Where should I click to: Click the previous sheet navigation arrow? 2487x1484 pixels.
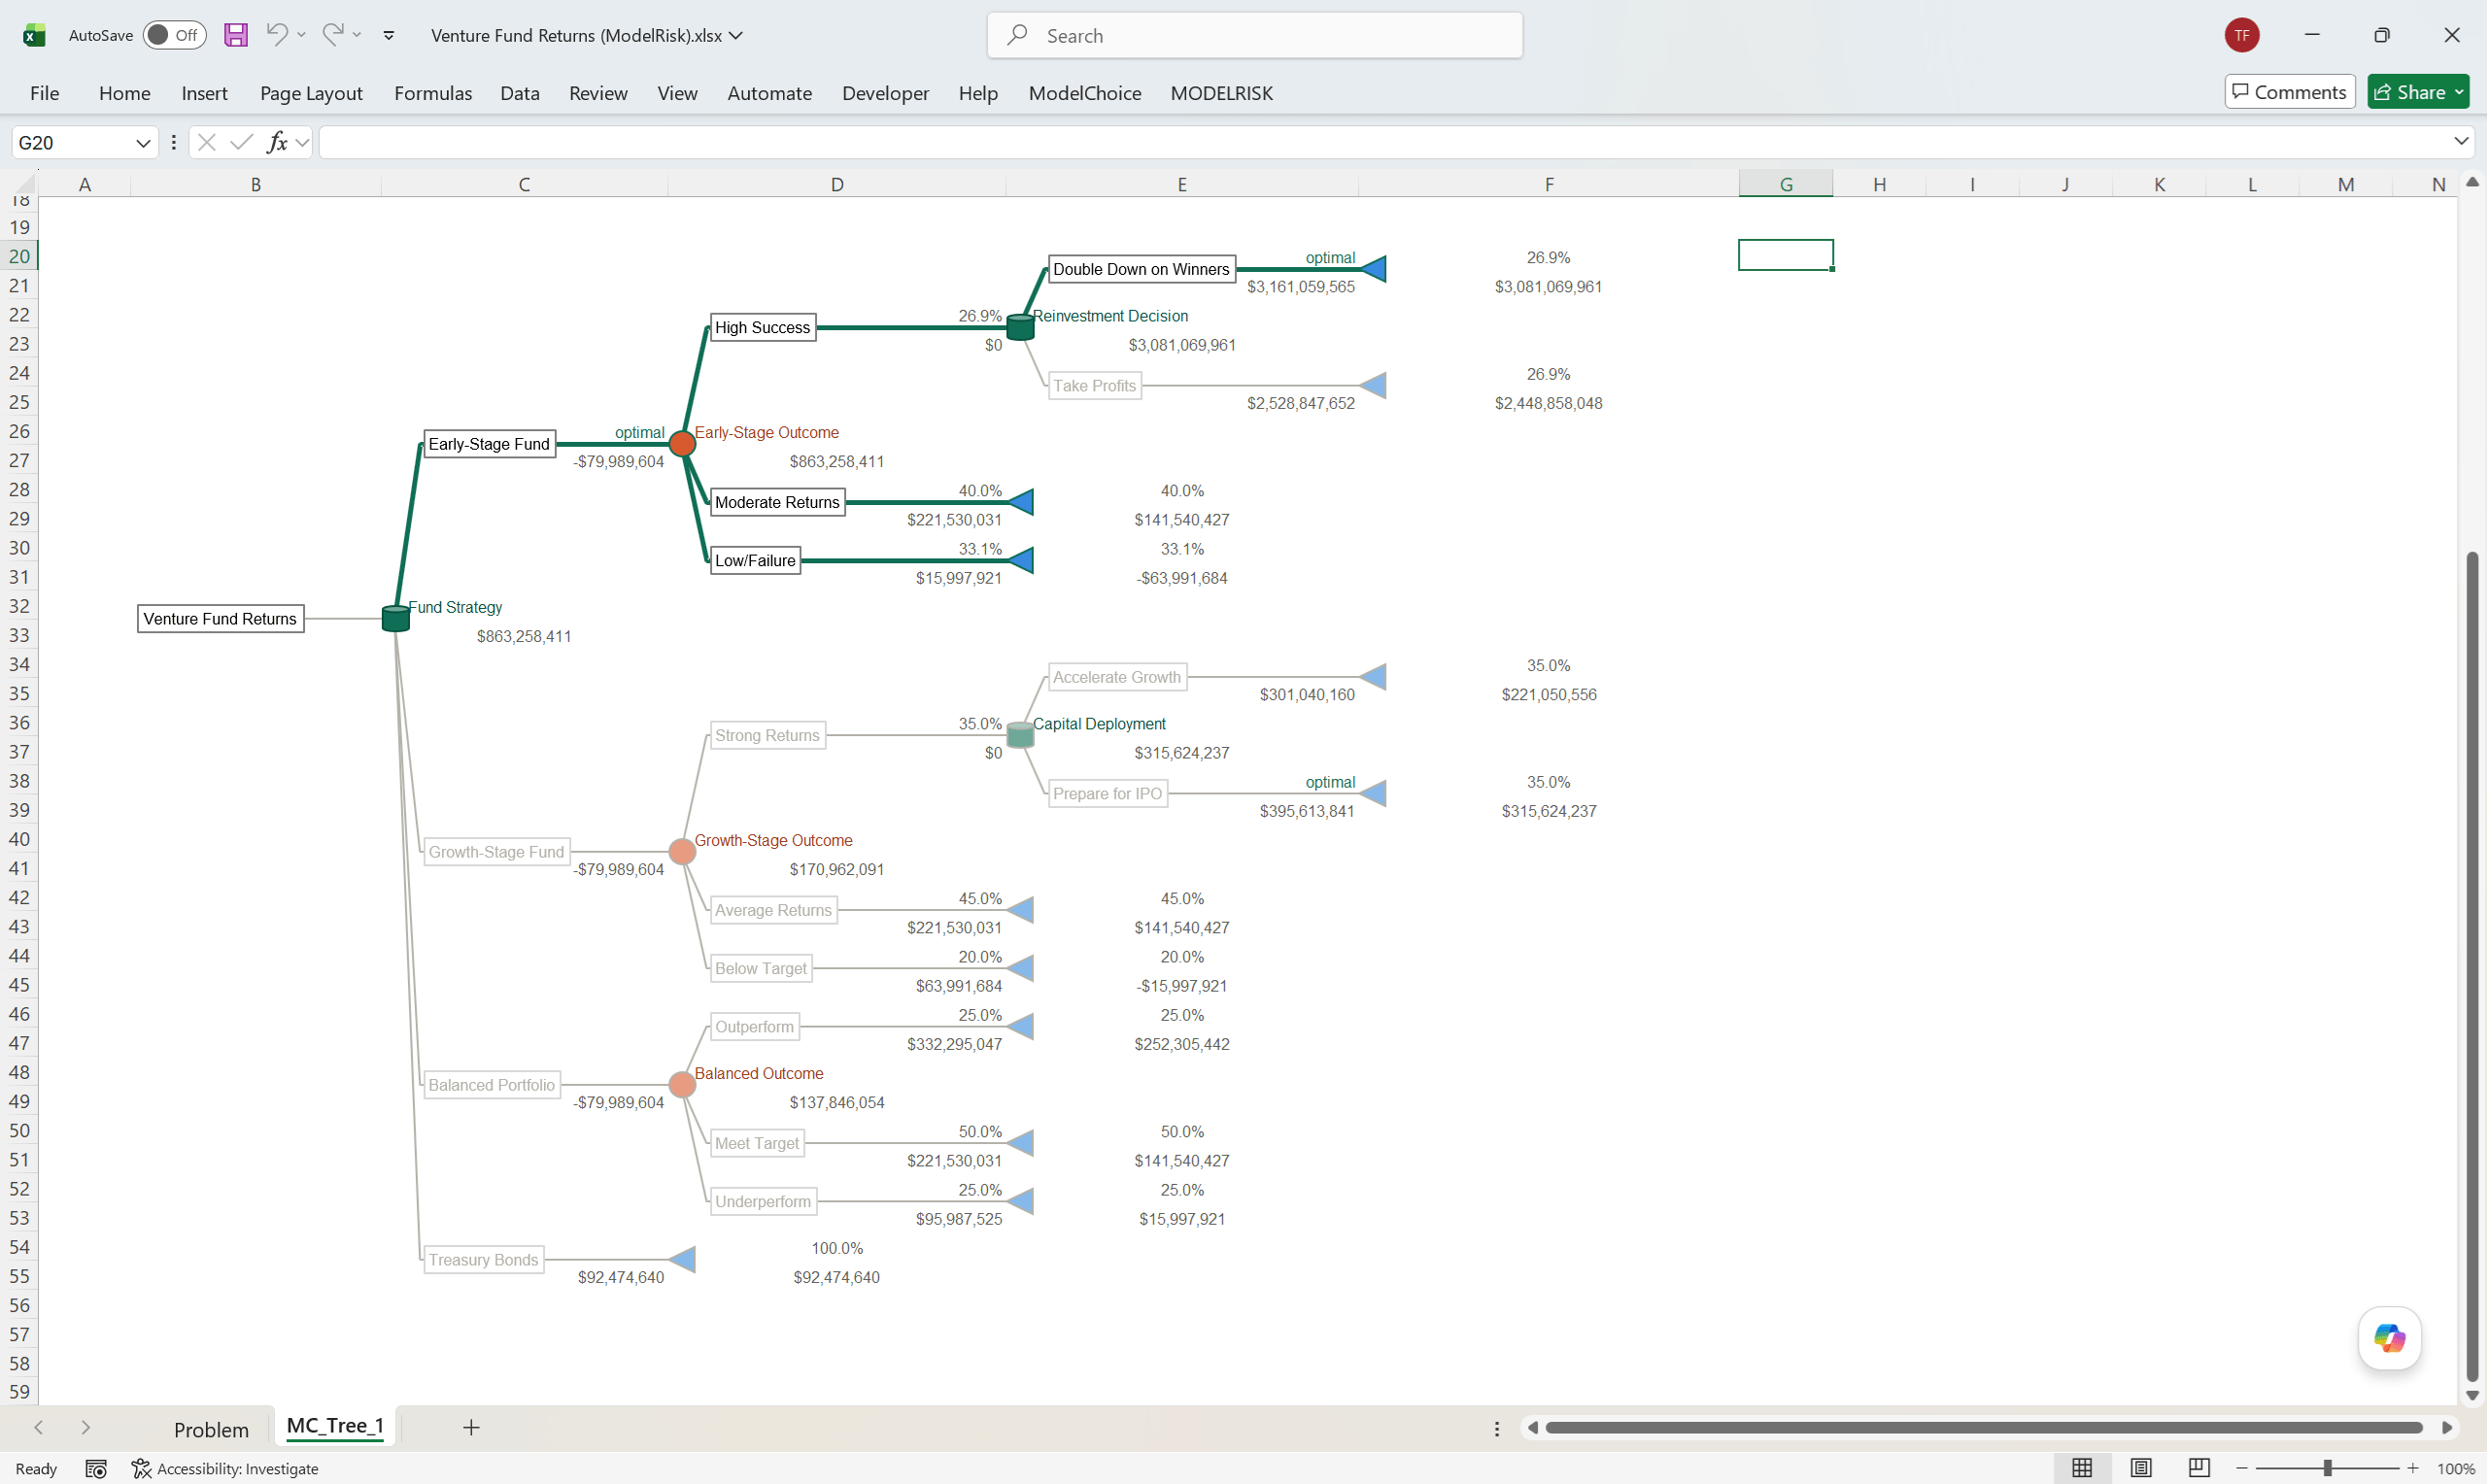[39, 1428]
